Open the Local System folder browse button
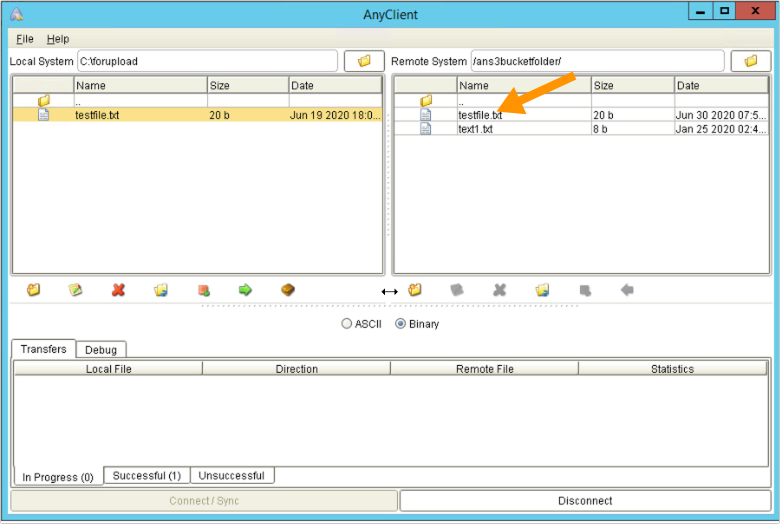 click(364, 61)
